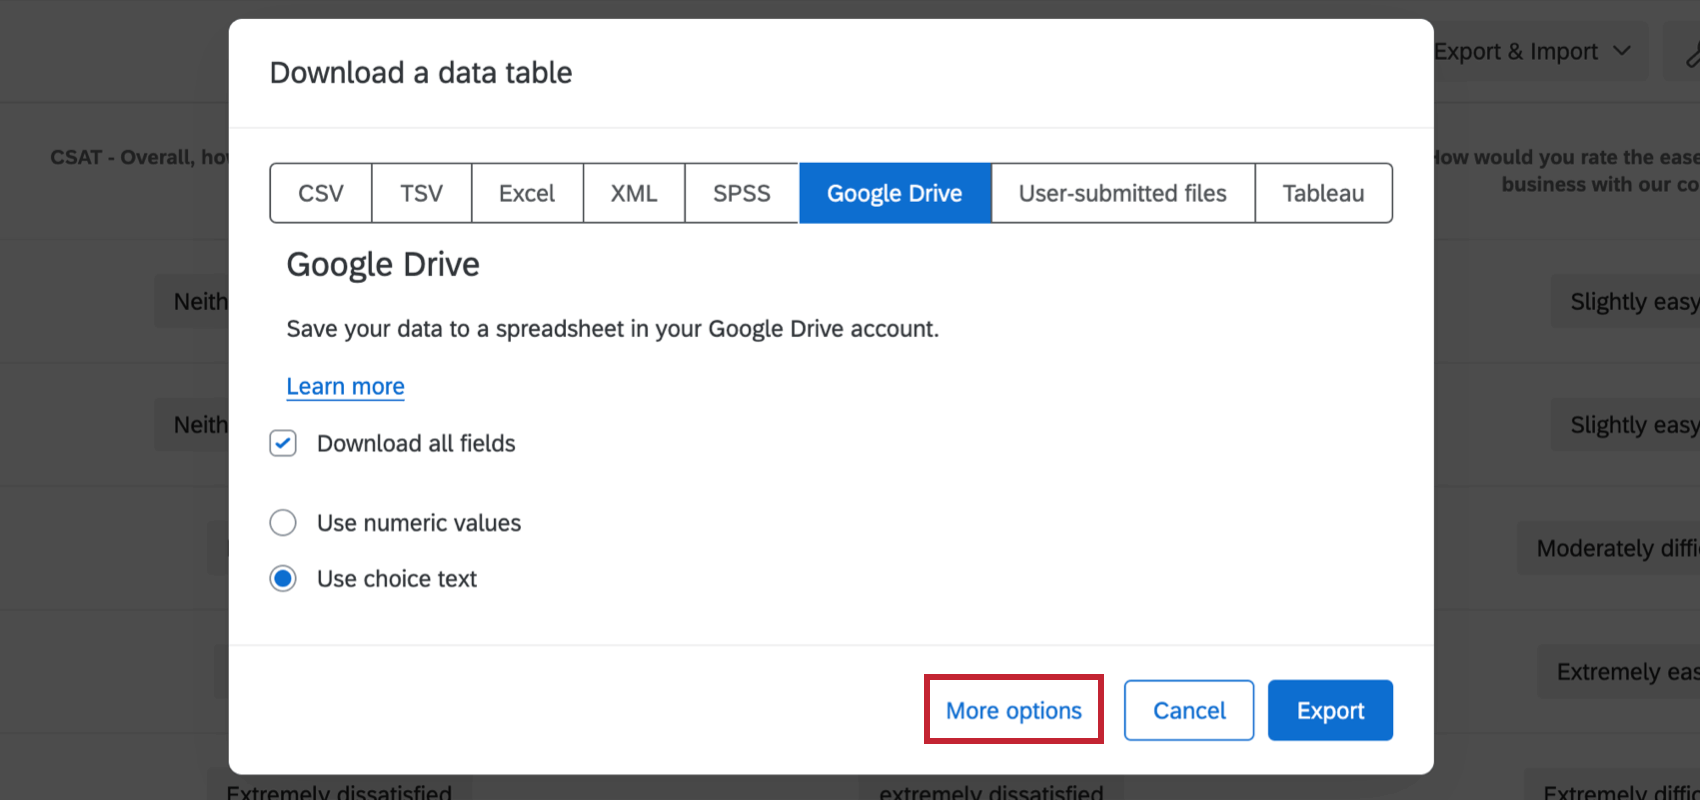Viewport: 1700px width, 800px height.
Task: Open the SPSS export tab
Action: (x=742, y=193)
